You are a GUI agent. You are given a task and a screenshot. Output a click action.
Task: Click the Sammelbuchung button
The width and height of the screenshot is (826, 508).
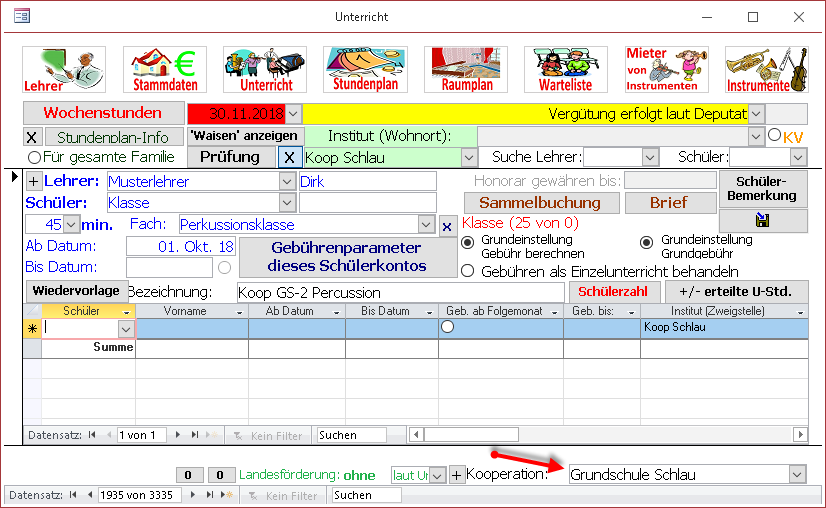click(539, 203)
